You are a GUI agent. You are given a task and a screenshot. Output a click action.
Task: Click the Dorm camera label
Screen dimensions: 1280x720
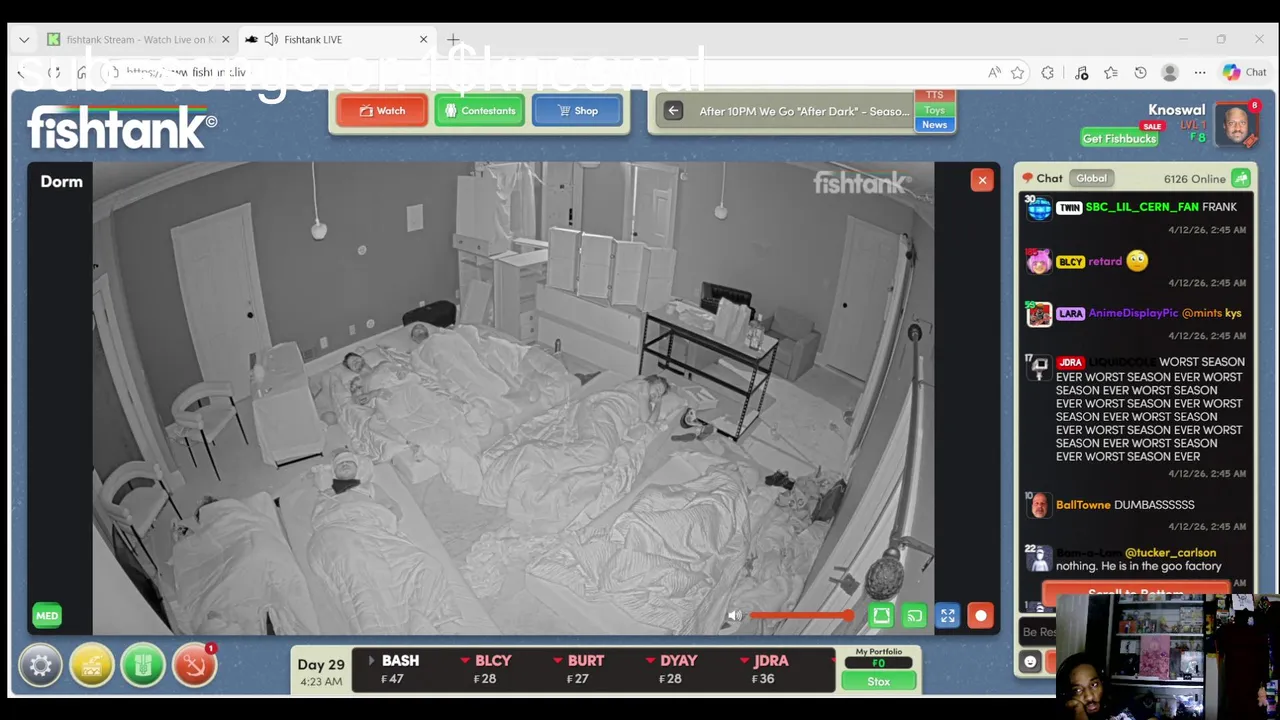[61, 181]
